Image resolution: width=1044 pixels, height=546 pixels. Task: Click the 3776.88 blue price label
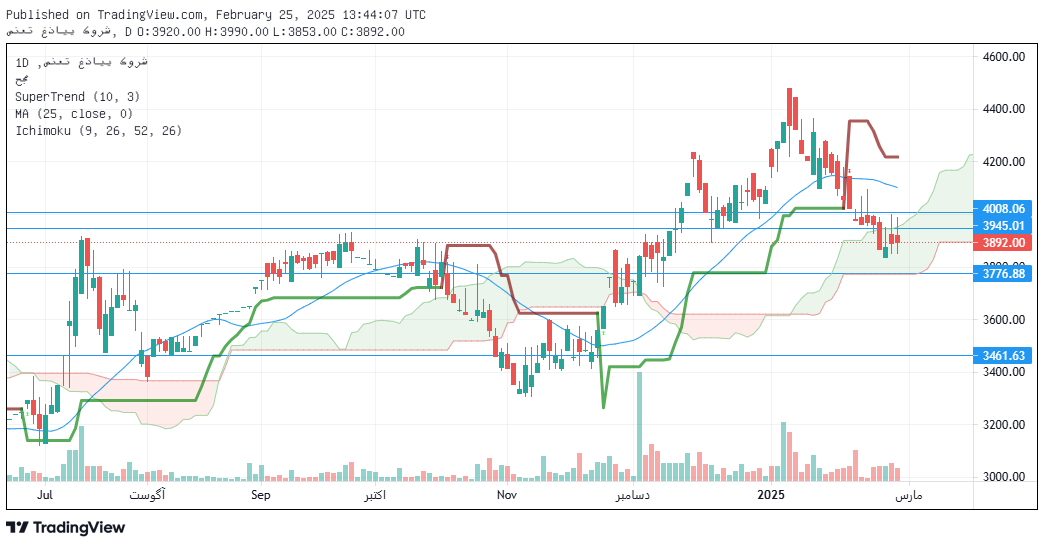pyautogui.click(x=1002, y=274)
